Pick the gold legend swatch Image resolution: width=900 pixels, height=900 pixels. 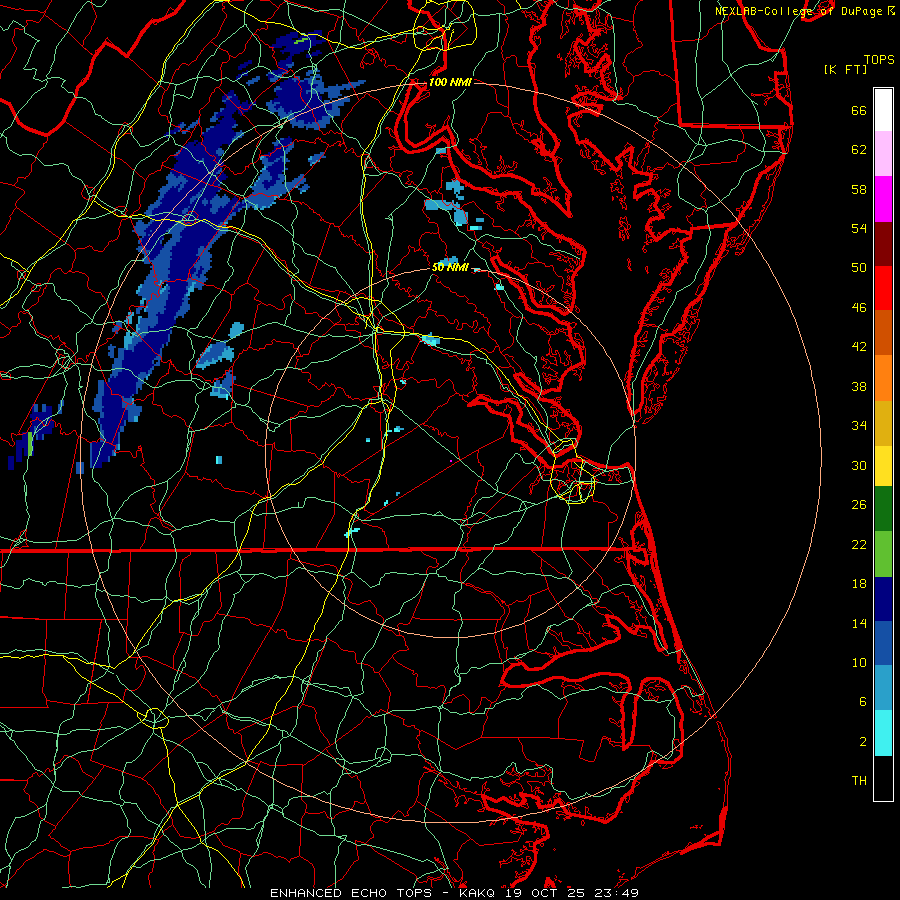tap(883, 424)
